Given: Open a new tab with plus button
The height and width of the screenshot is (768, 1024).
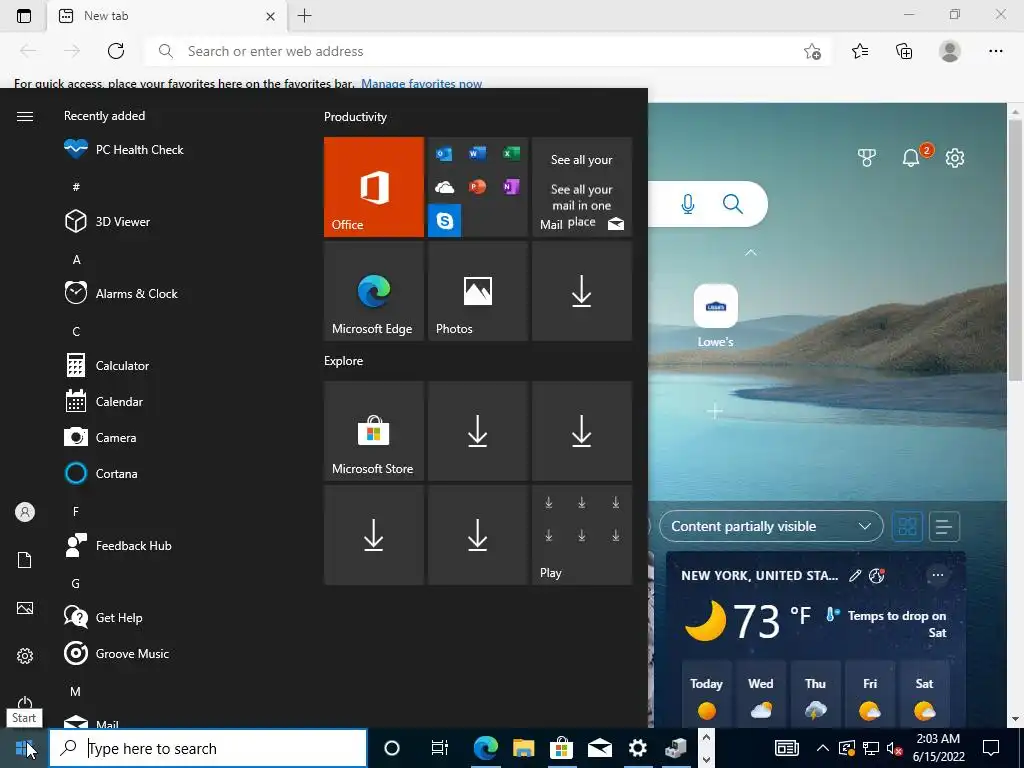Looking at the screenshot, I should [304, 16].
